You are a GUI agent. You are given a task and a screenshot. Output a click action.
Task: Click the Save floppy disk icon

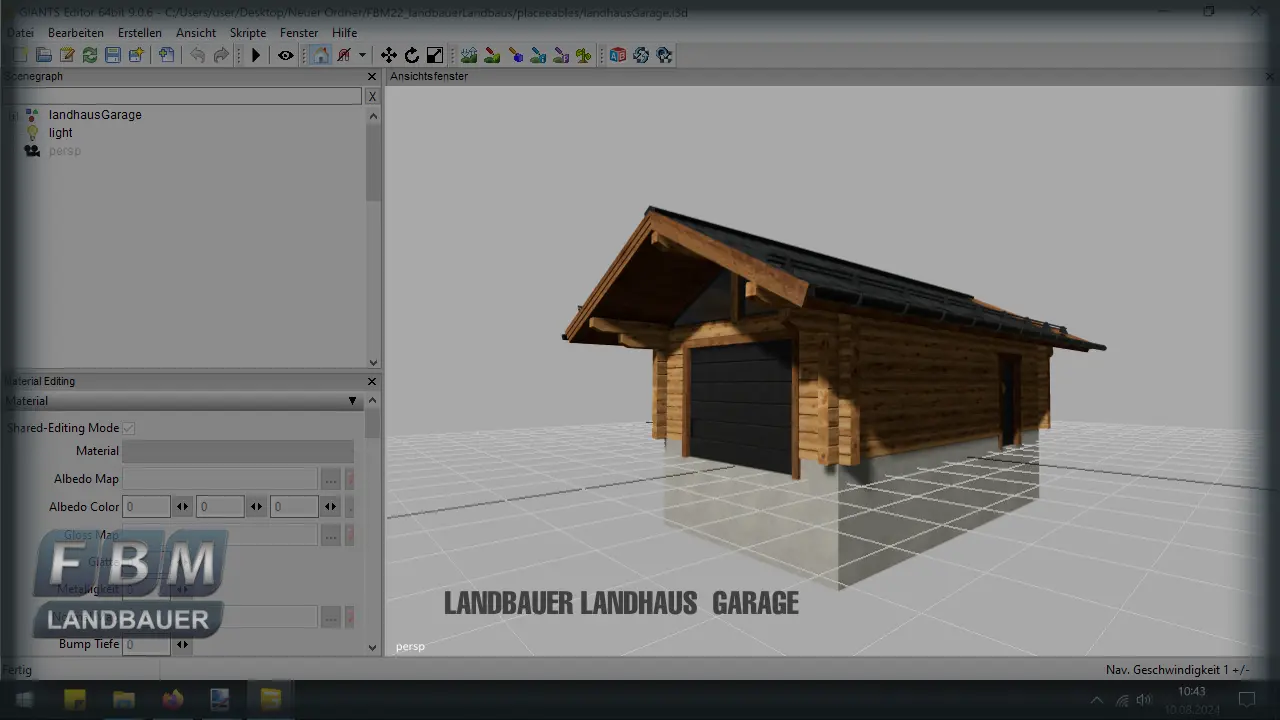pos(112,55)
